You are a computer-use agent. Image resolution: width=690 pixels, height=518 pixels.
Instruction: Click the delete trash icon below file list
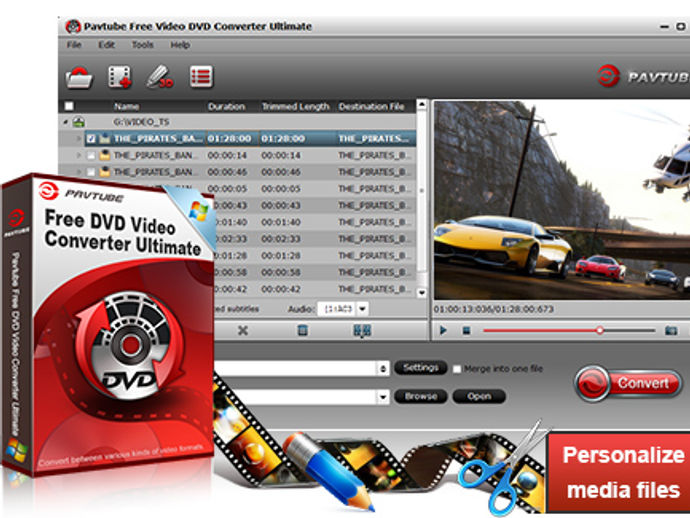pyautogui.click(x=302, y=330)
